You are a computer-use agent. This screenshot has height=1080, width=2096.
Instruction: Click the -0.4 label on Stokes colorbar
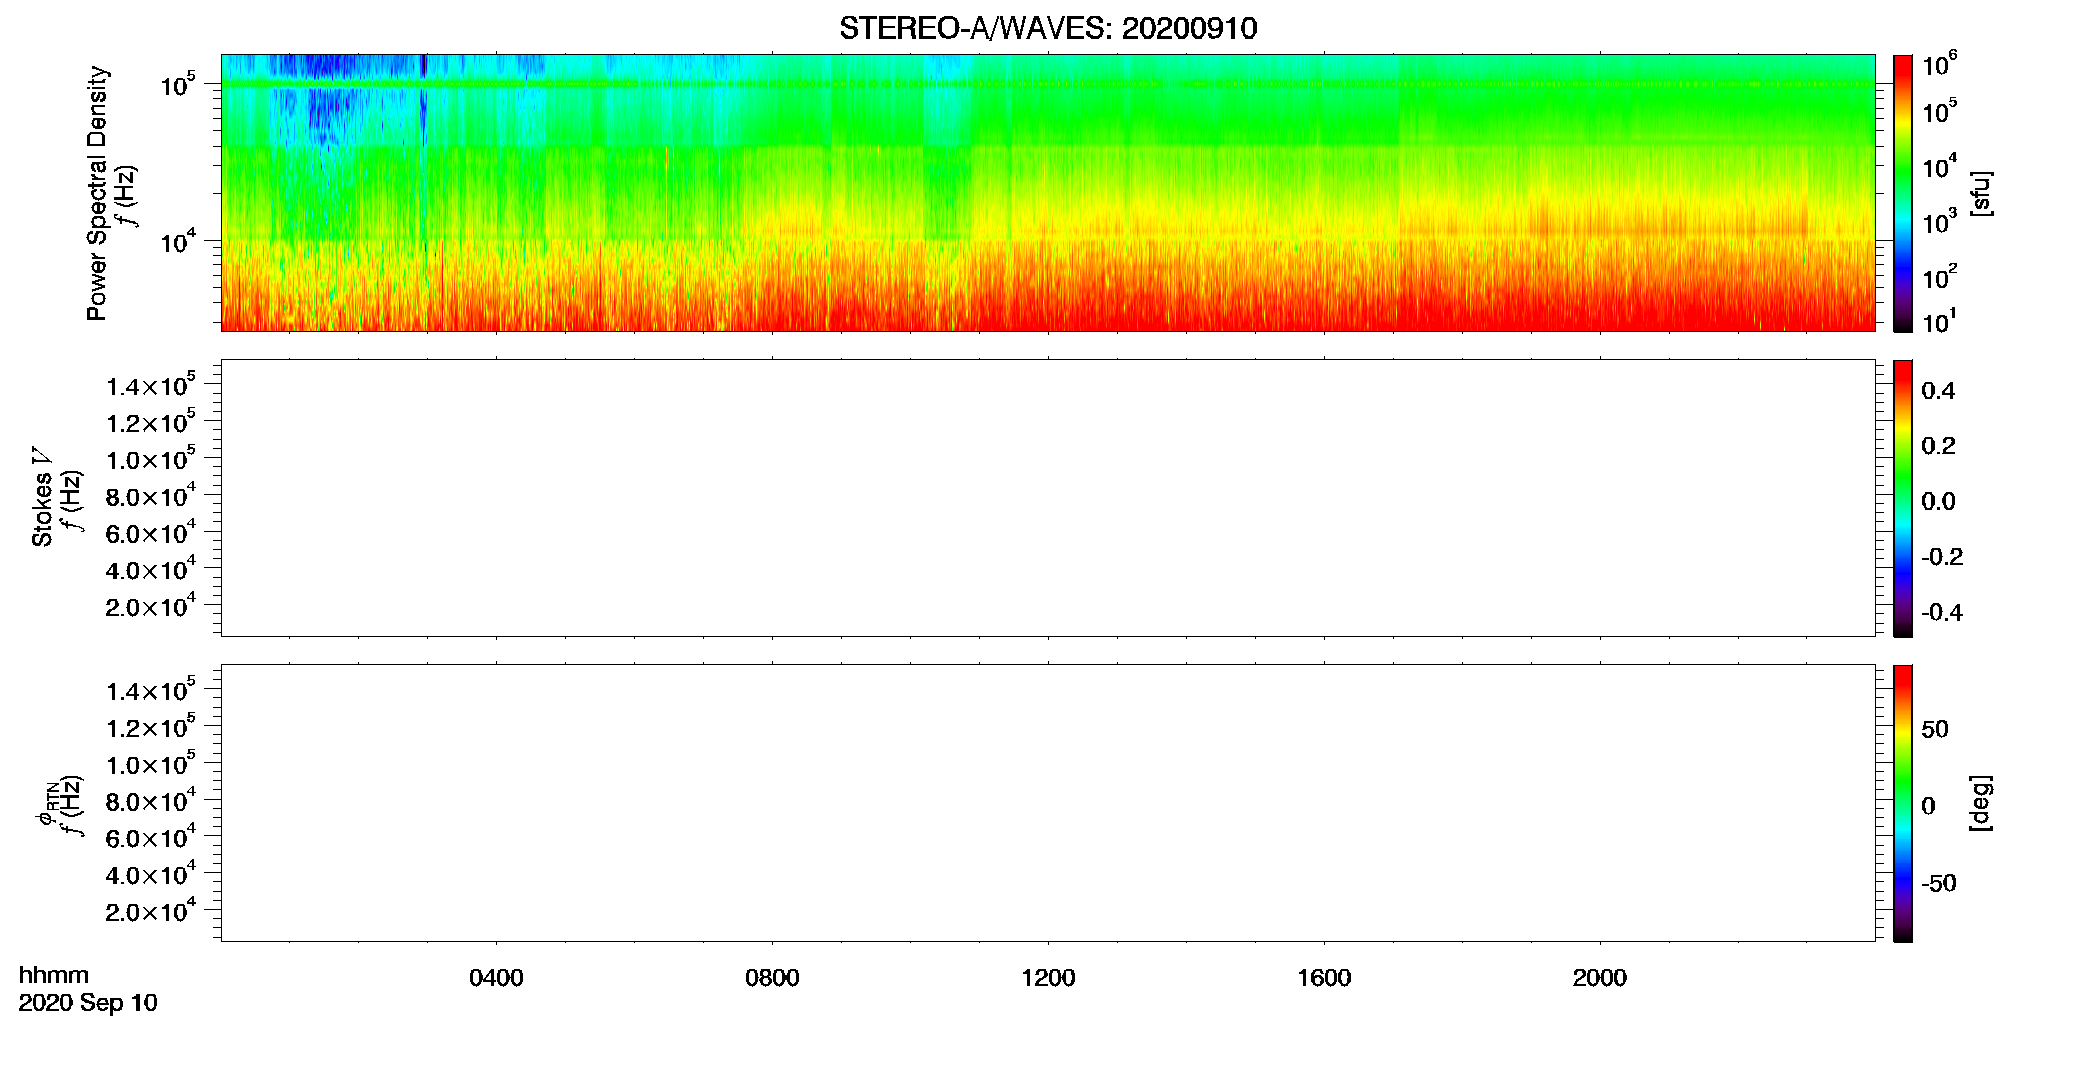[x=1942, y=612]
